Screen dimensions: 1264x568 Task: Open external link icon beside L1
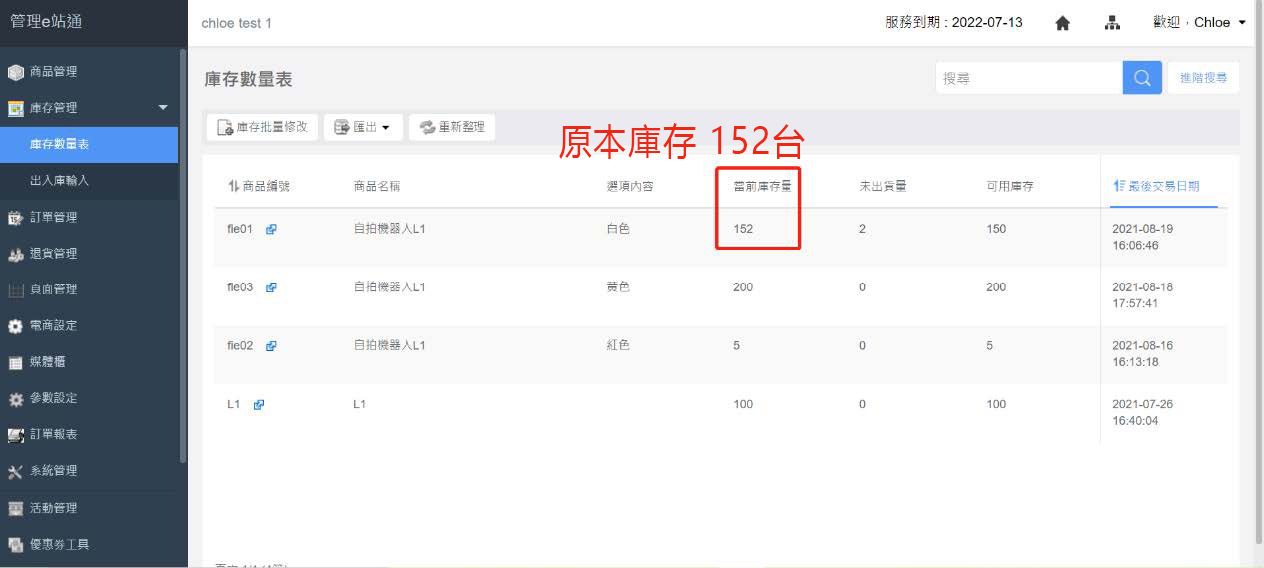259,405
